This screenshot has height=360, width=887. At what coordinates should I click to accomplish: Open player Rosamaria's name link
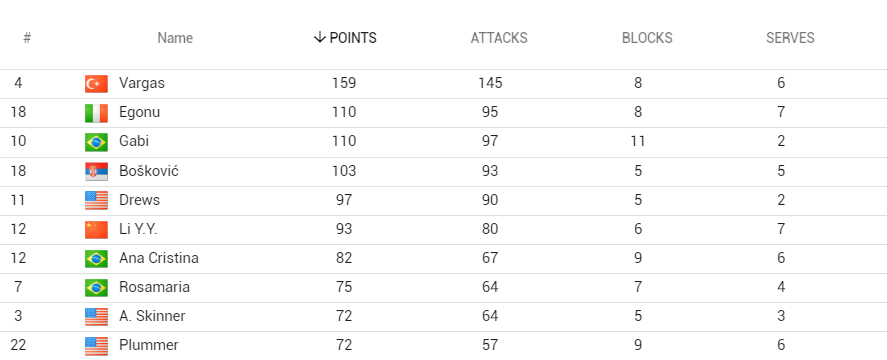click(154, 287)
